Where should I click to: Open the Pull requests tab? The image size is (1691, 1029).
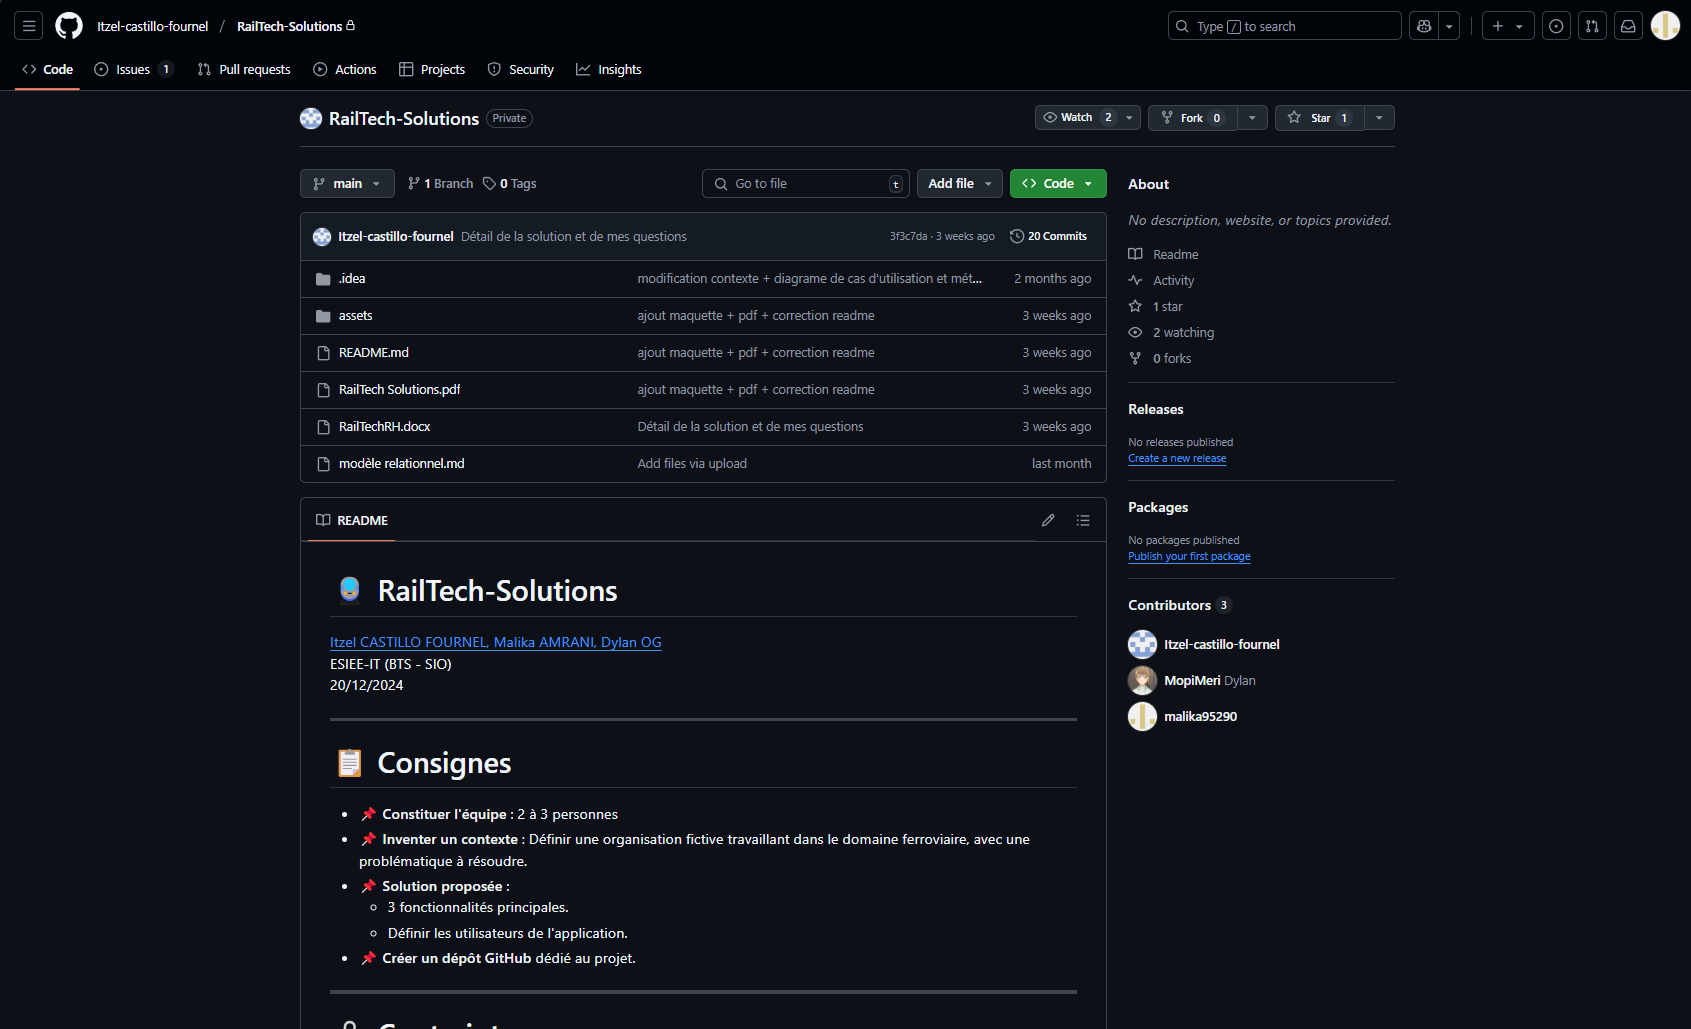pyautogui.click(x=244, y=70)
